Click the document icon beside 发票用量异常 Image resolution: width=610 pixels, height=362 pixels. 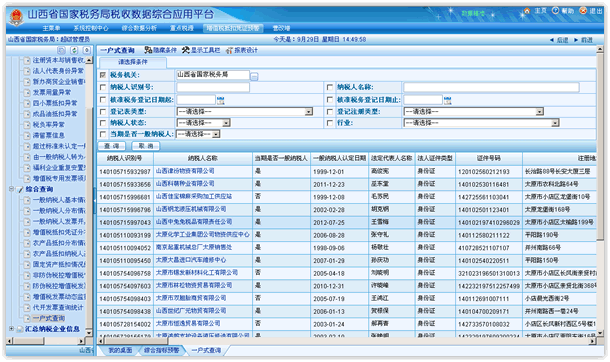click(27, 93)
